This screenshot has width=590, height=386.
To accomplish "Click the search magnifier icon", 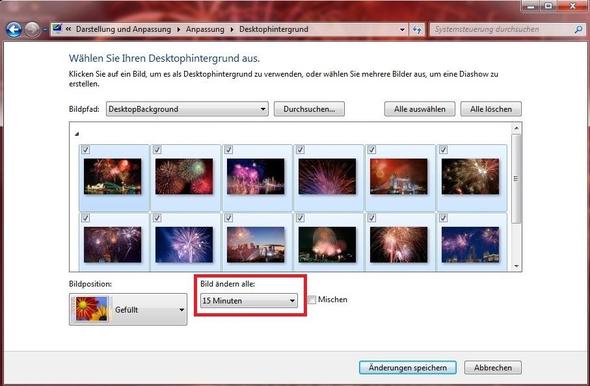I will pyautogui.click(x=578, y=29).
